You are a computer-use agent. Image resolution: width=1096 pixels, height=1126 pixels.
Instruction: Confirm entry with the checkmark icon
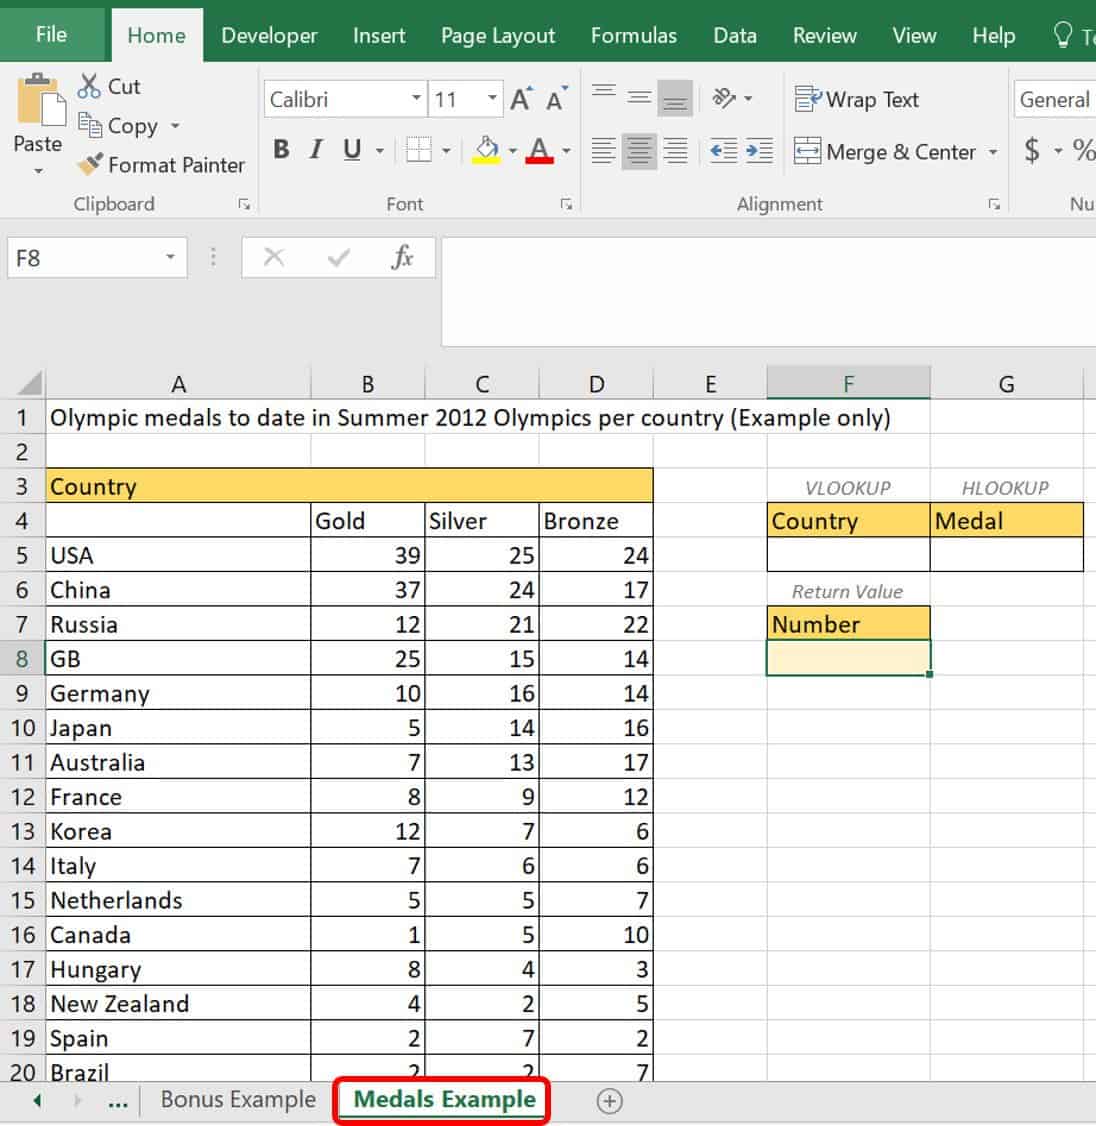[x=338, y=257]
